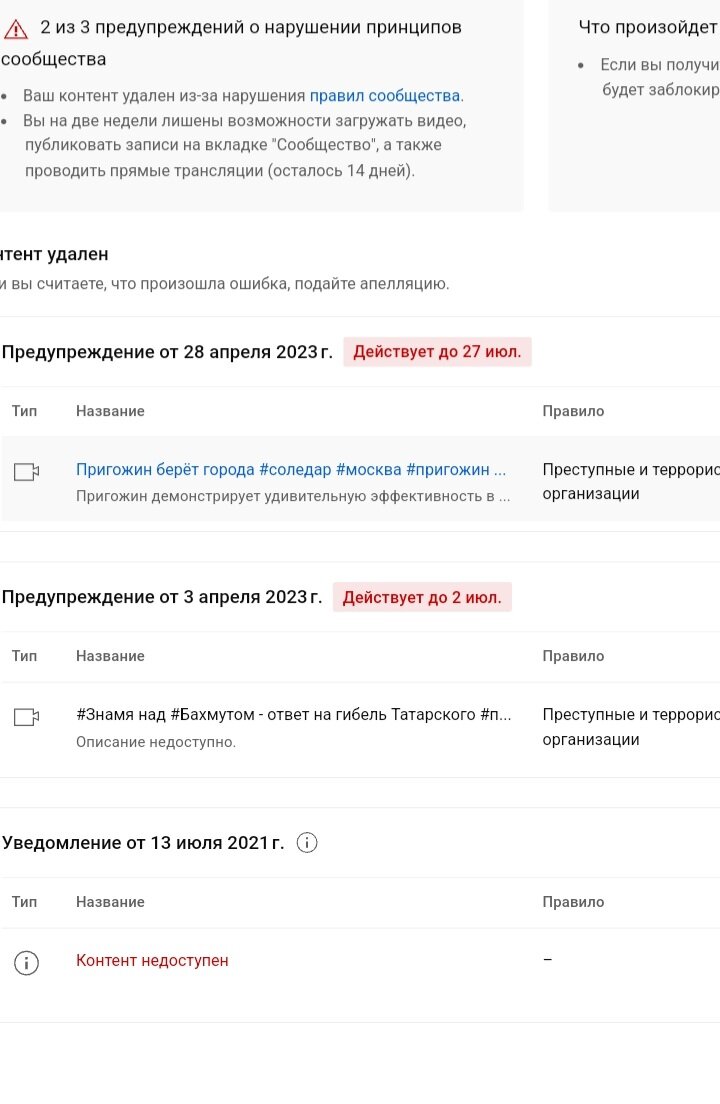720x1104 pixels.
Task: Click the "Действует до 27 июл." badge
Action: pos(437,352)
